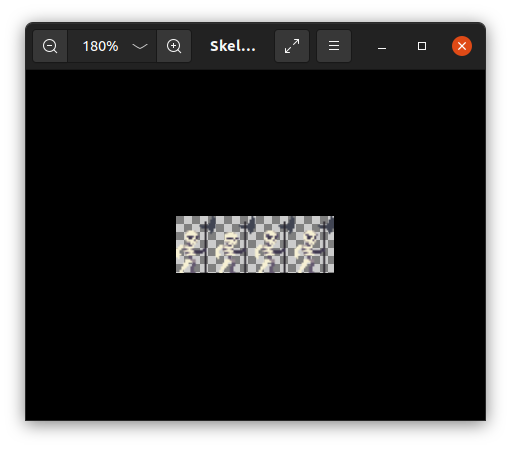The height and width of the screenshot is (449, 511).
Task: Close the window with the orange X button
Action: point(462,46)
